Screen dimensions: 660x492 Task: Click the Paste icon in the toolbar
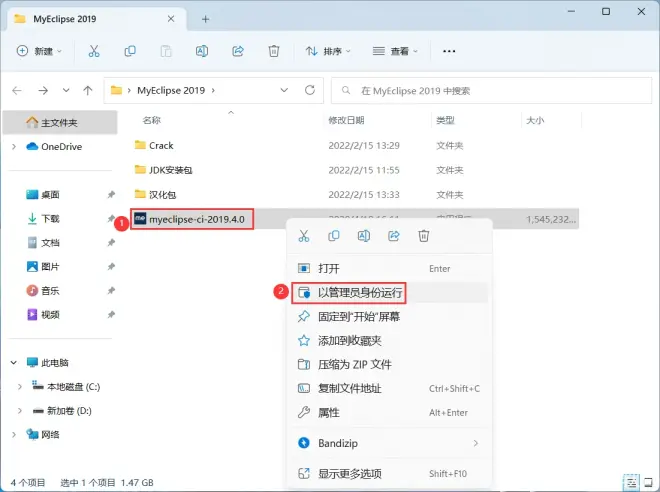pyautogui.click(x=166, y=51)
